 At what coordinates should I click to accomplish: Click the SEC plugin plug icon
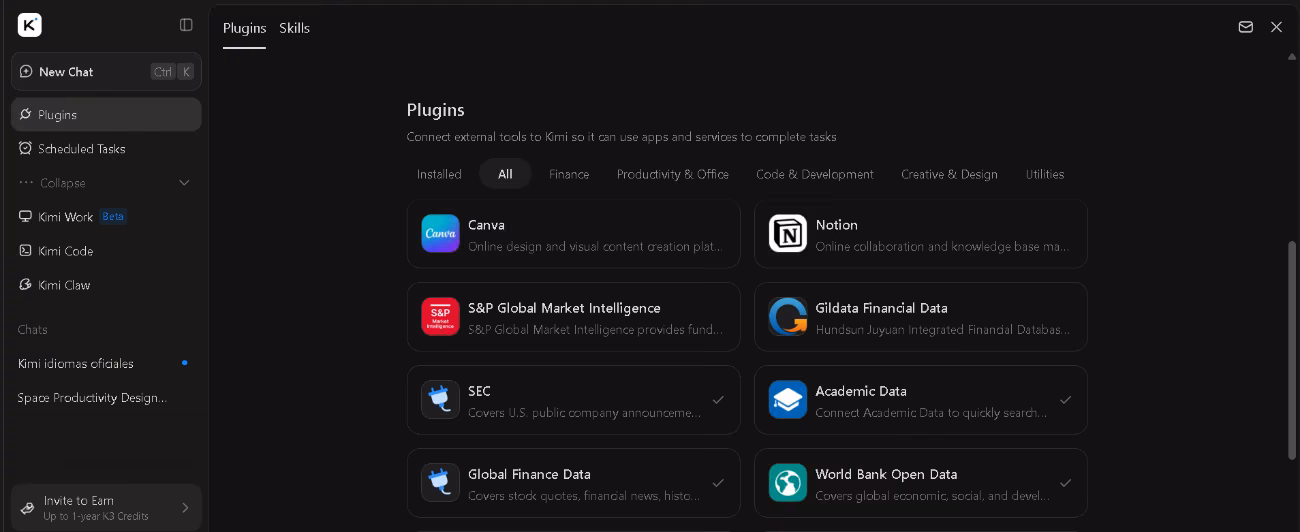click(x=440, y=399)
